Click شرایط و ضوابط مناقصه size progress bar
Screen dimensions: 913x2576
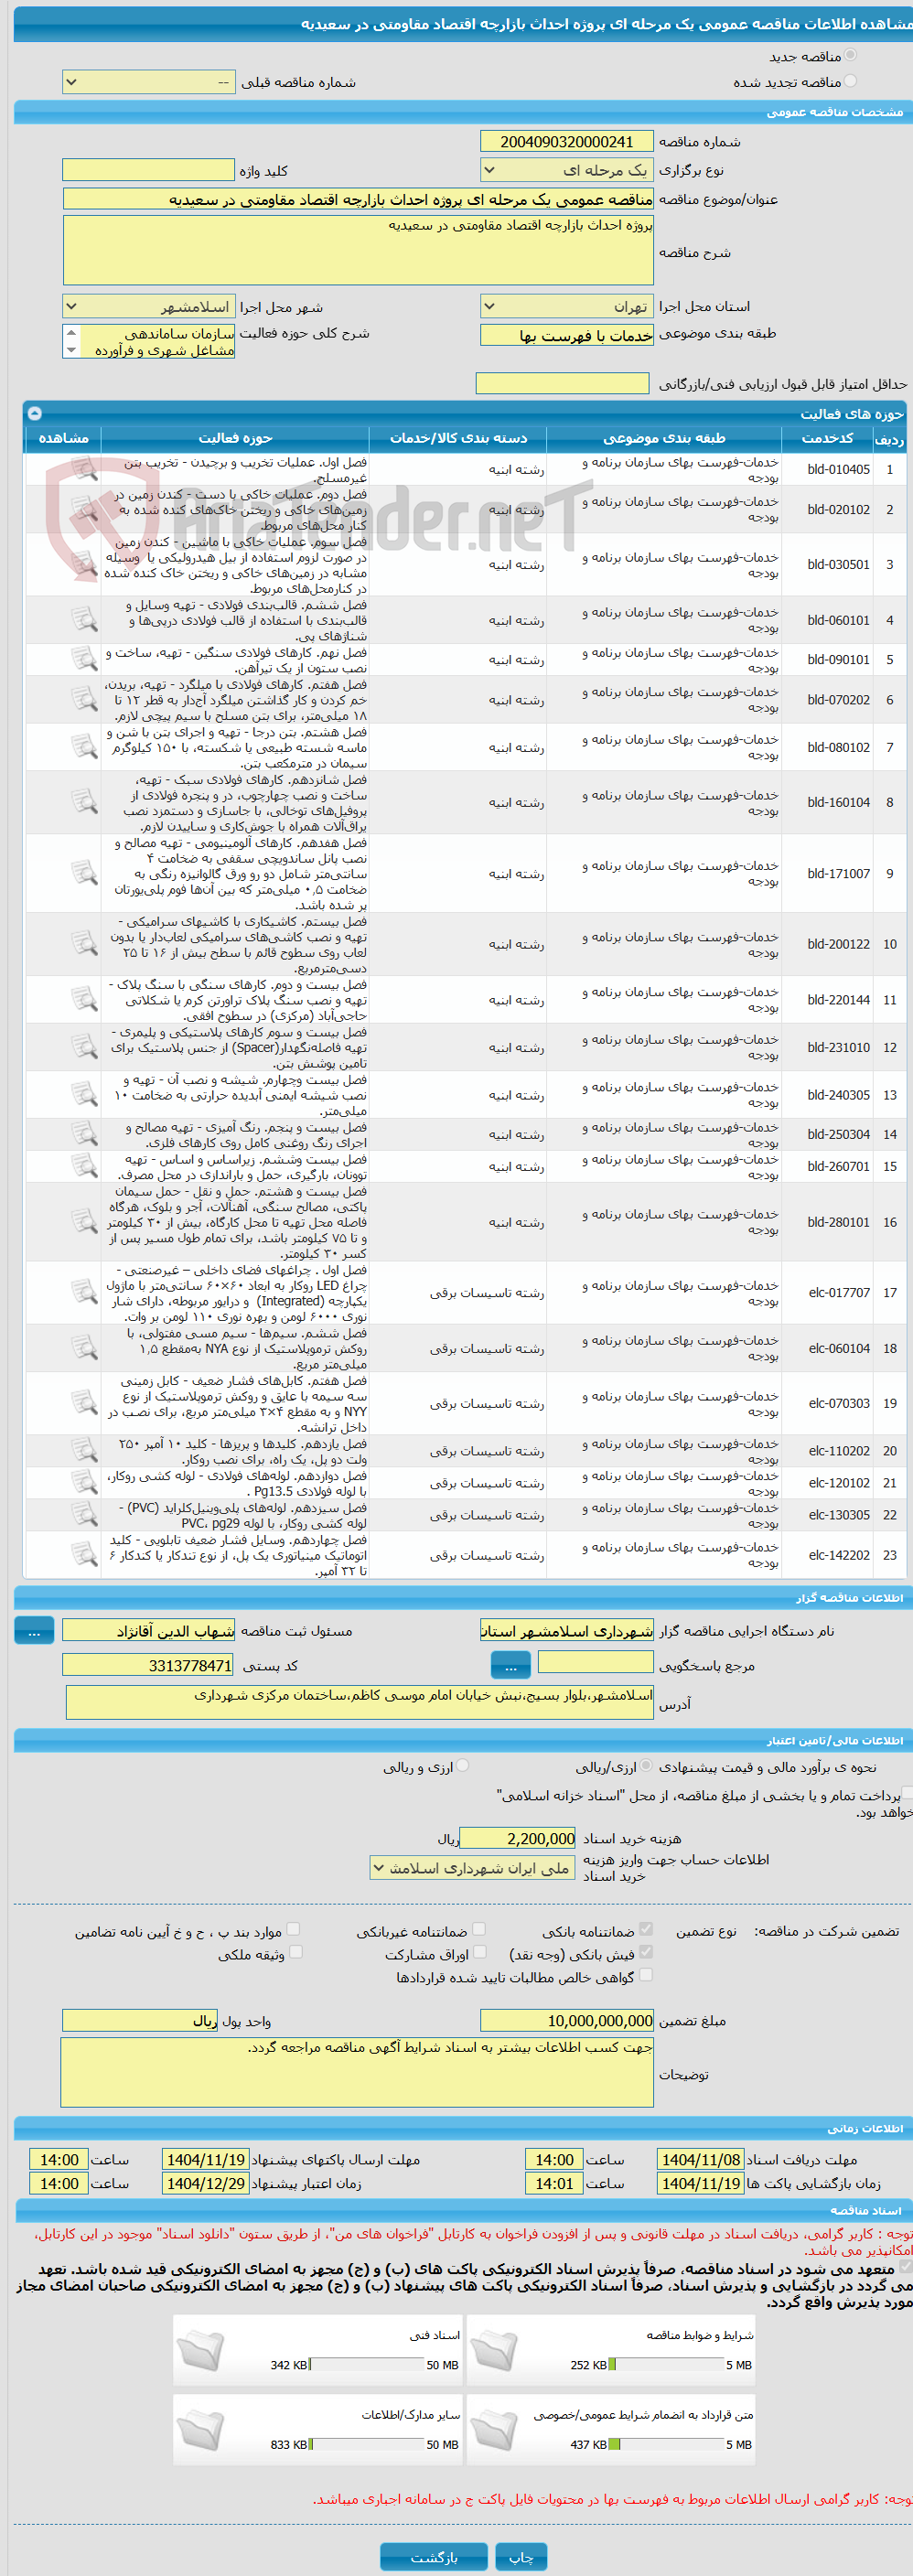point(666,2364)
